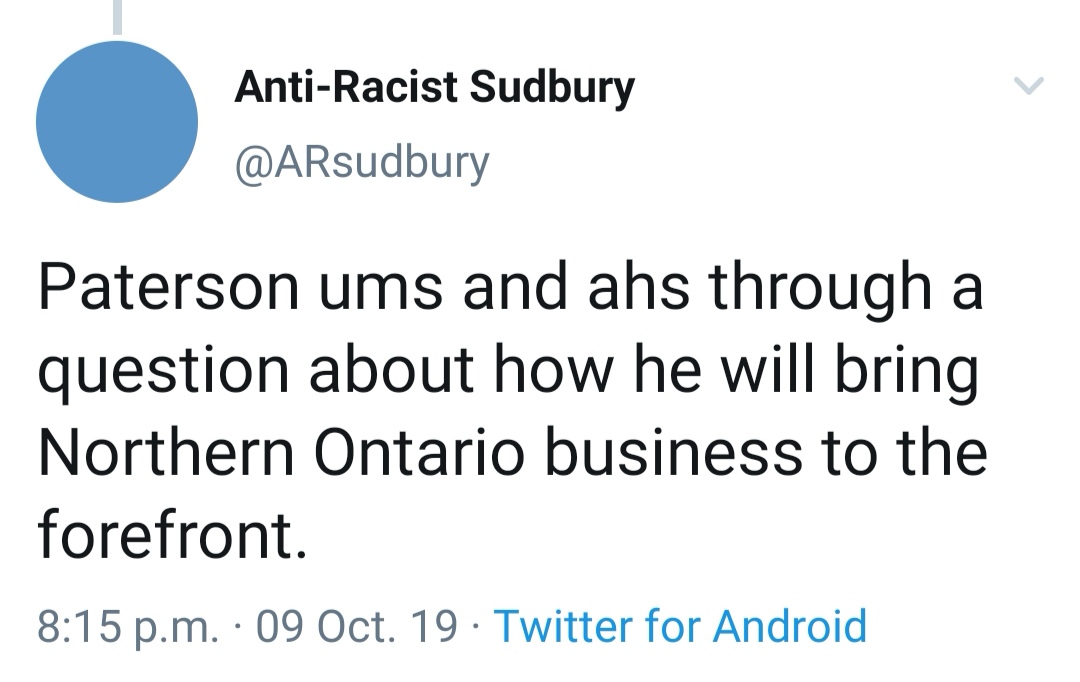The height and width of the screenshot is (682, 1080).
Task: Tap the blue circular profile avatar
Action: click(x=117, y=122)
